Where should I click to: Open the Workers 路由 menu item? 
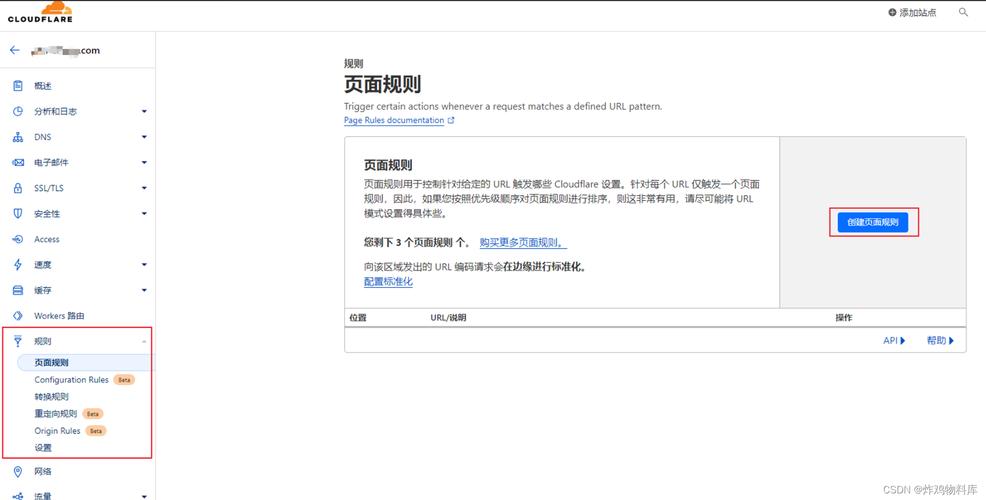pyautogui.click(x=59, y=316)
